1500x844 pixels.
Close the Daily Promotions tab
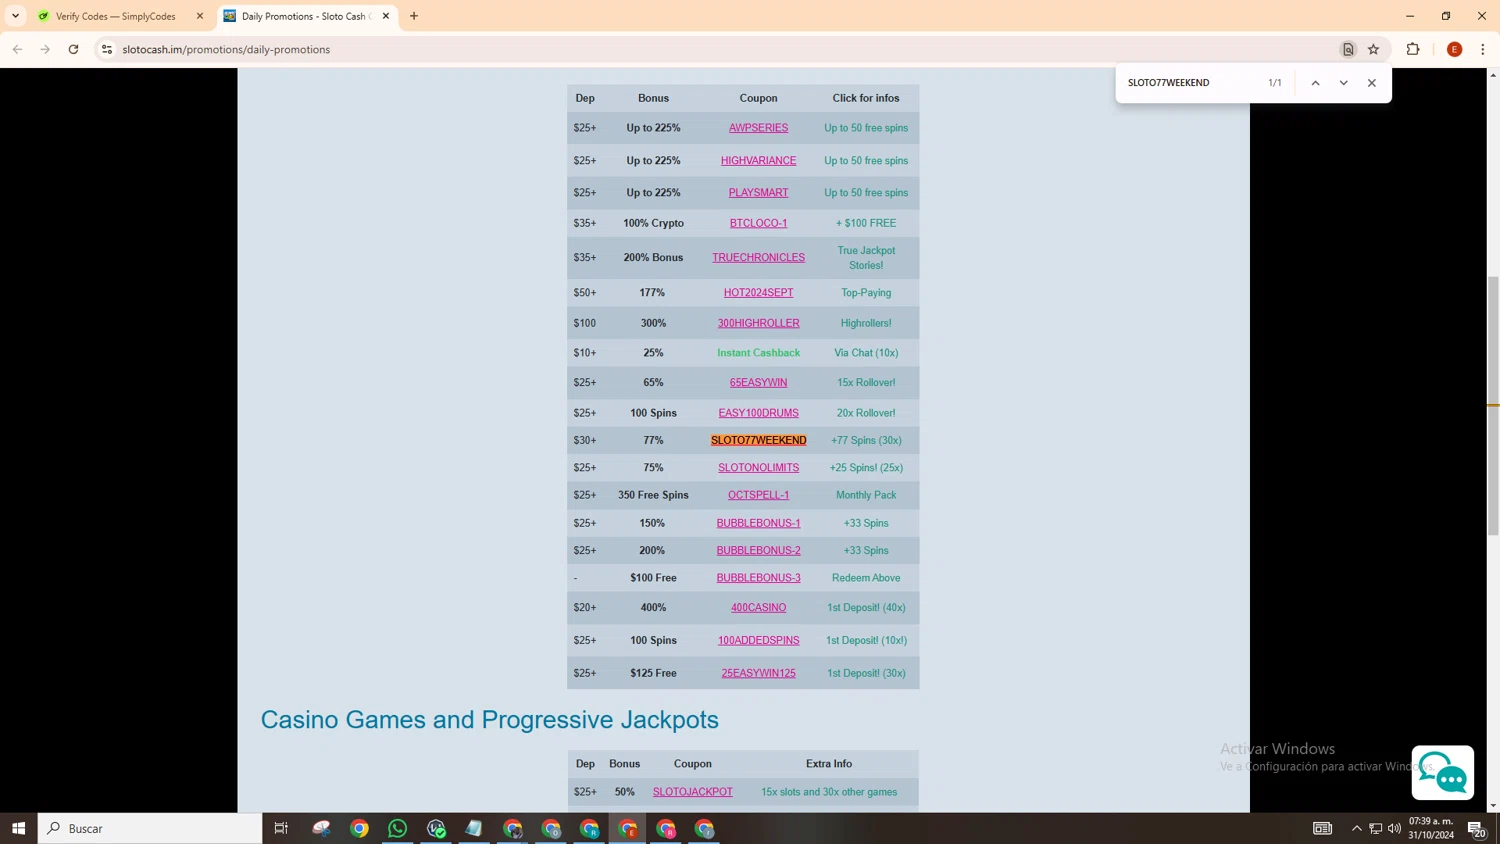(386, 16)
